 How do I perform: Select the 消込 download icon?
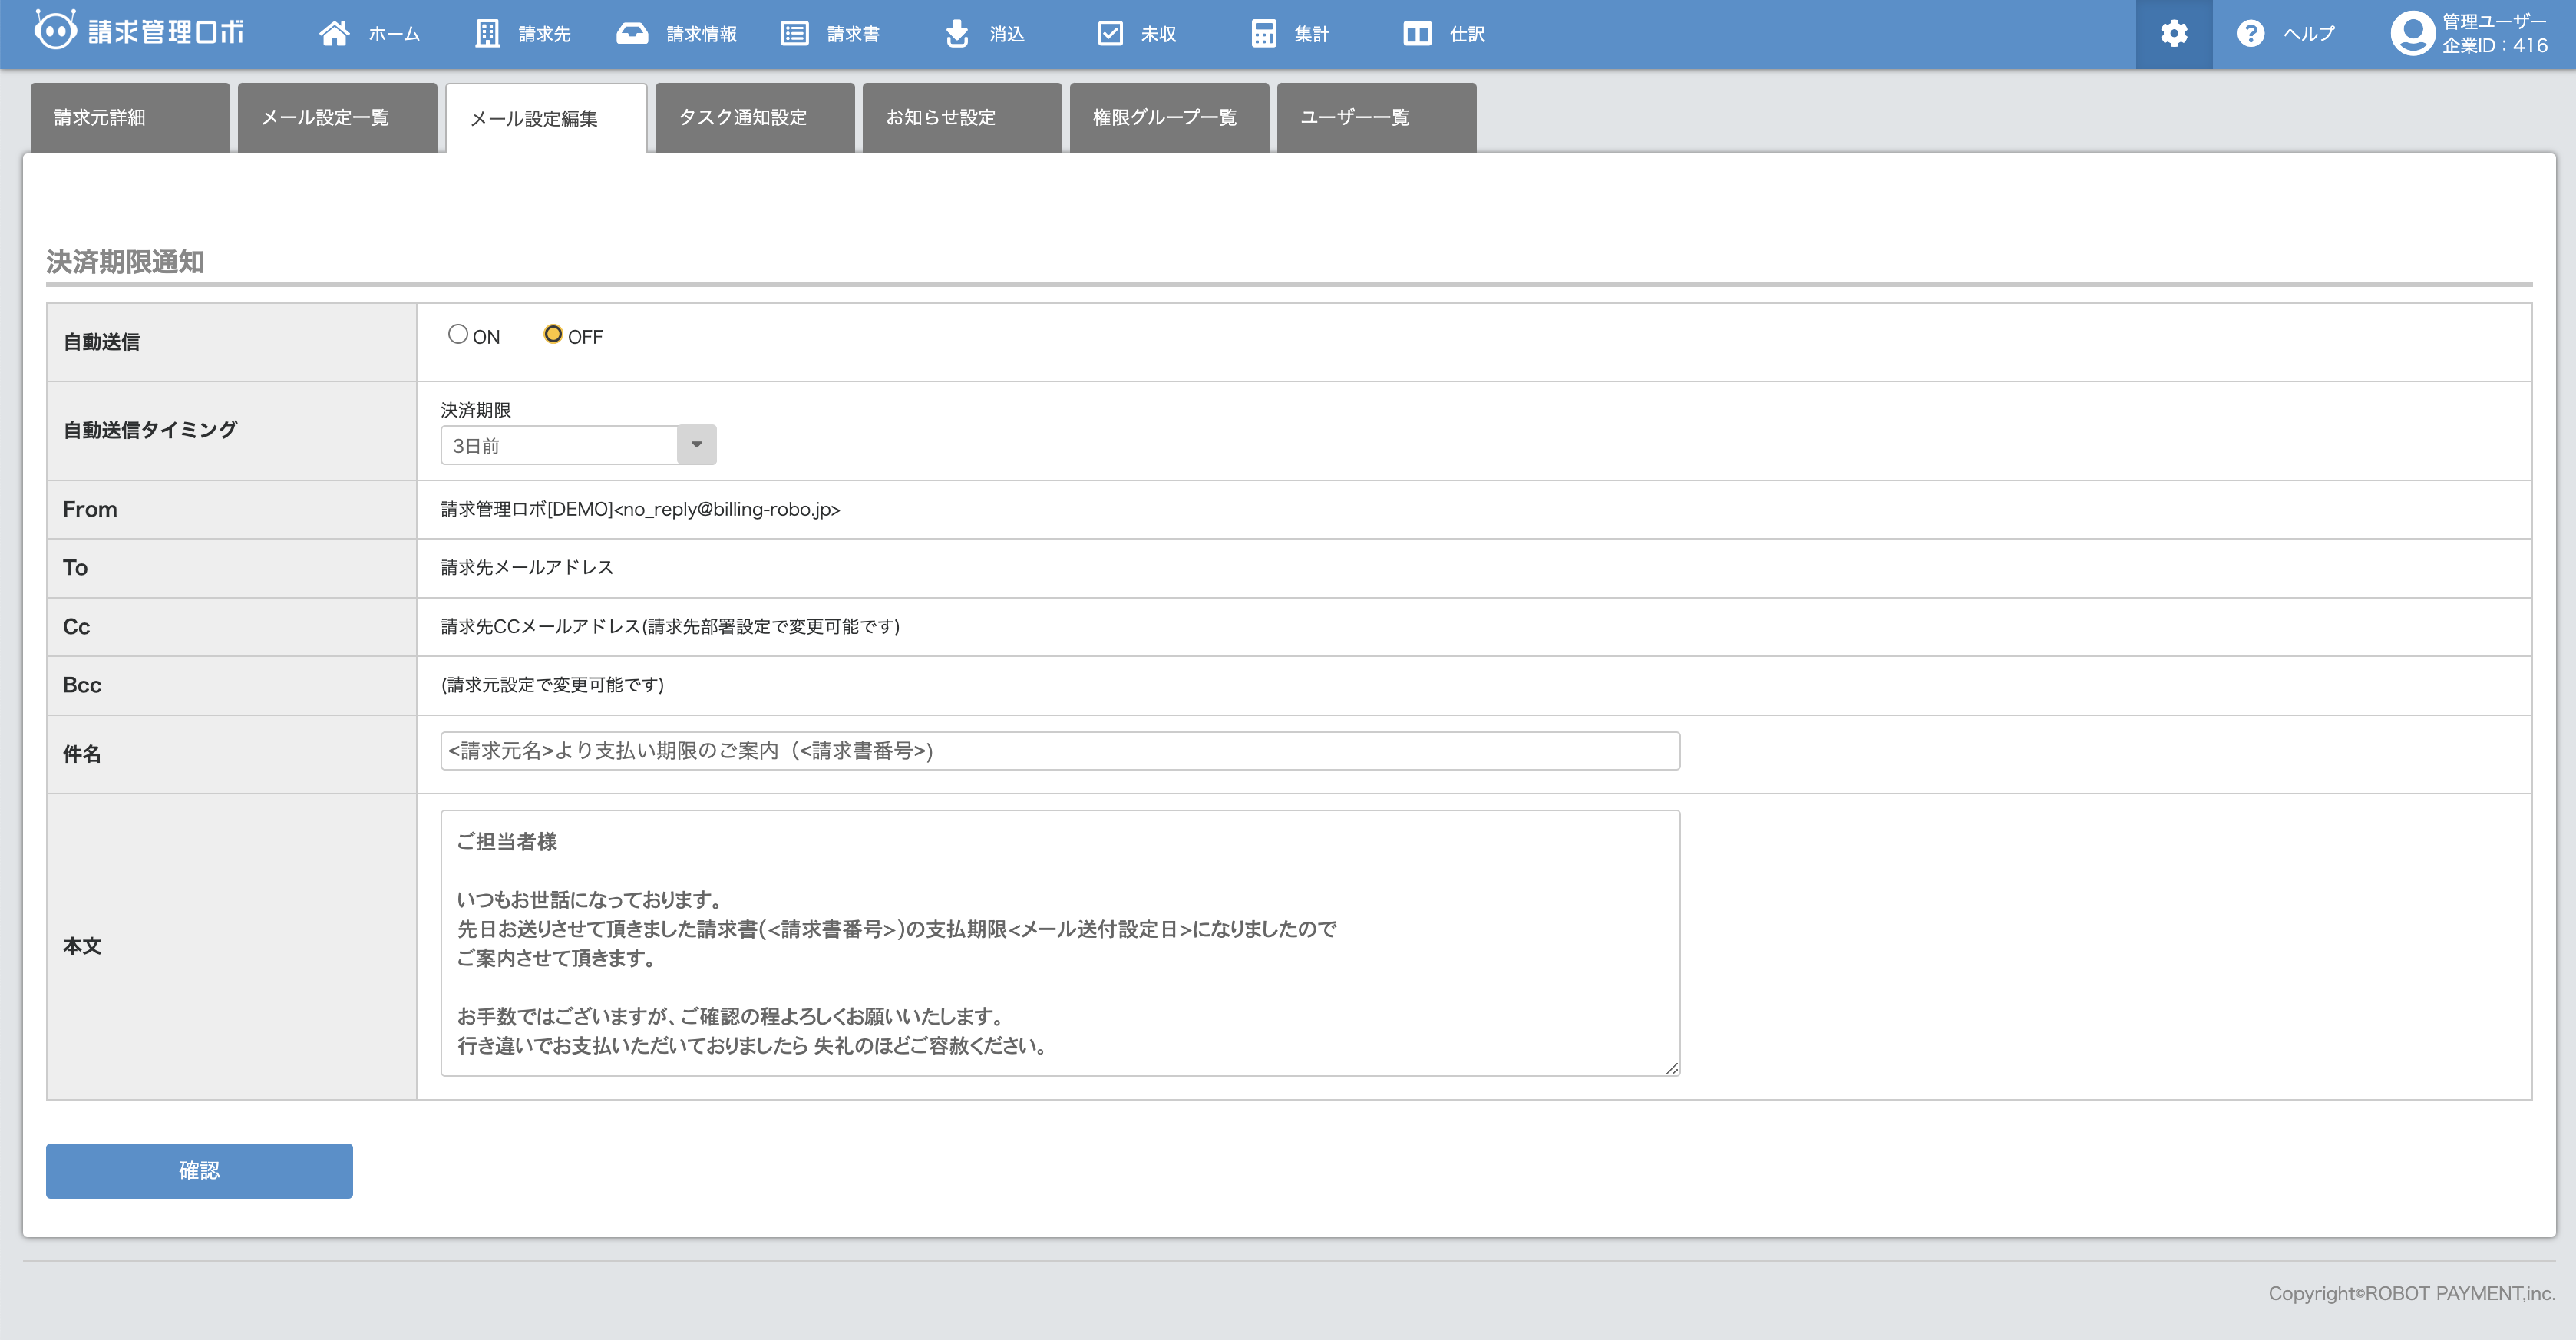[x=957, y=32]
